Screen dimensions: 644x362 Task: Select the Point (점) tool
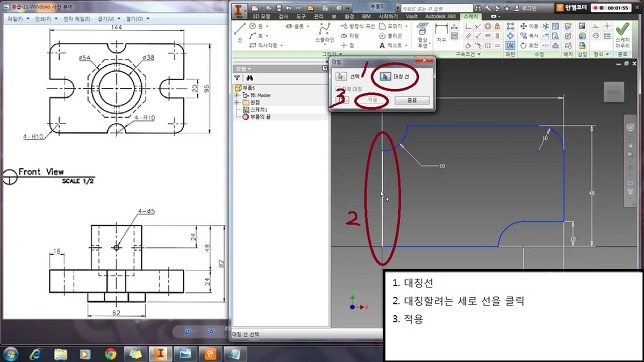coord(347,45)
